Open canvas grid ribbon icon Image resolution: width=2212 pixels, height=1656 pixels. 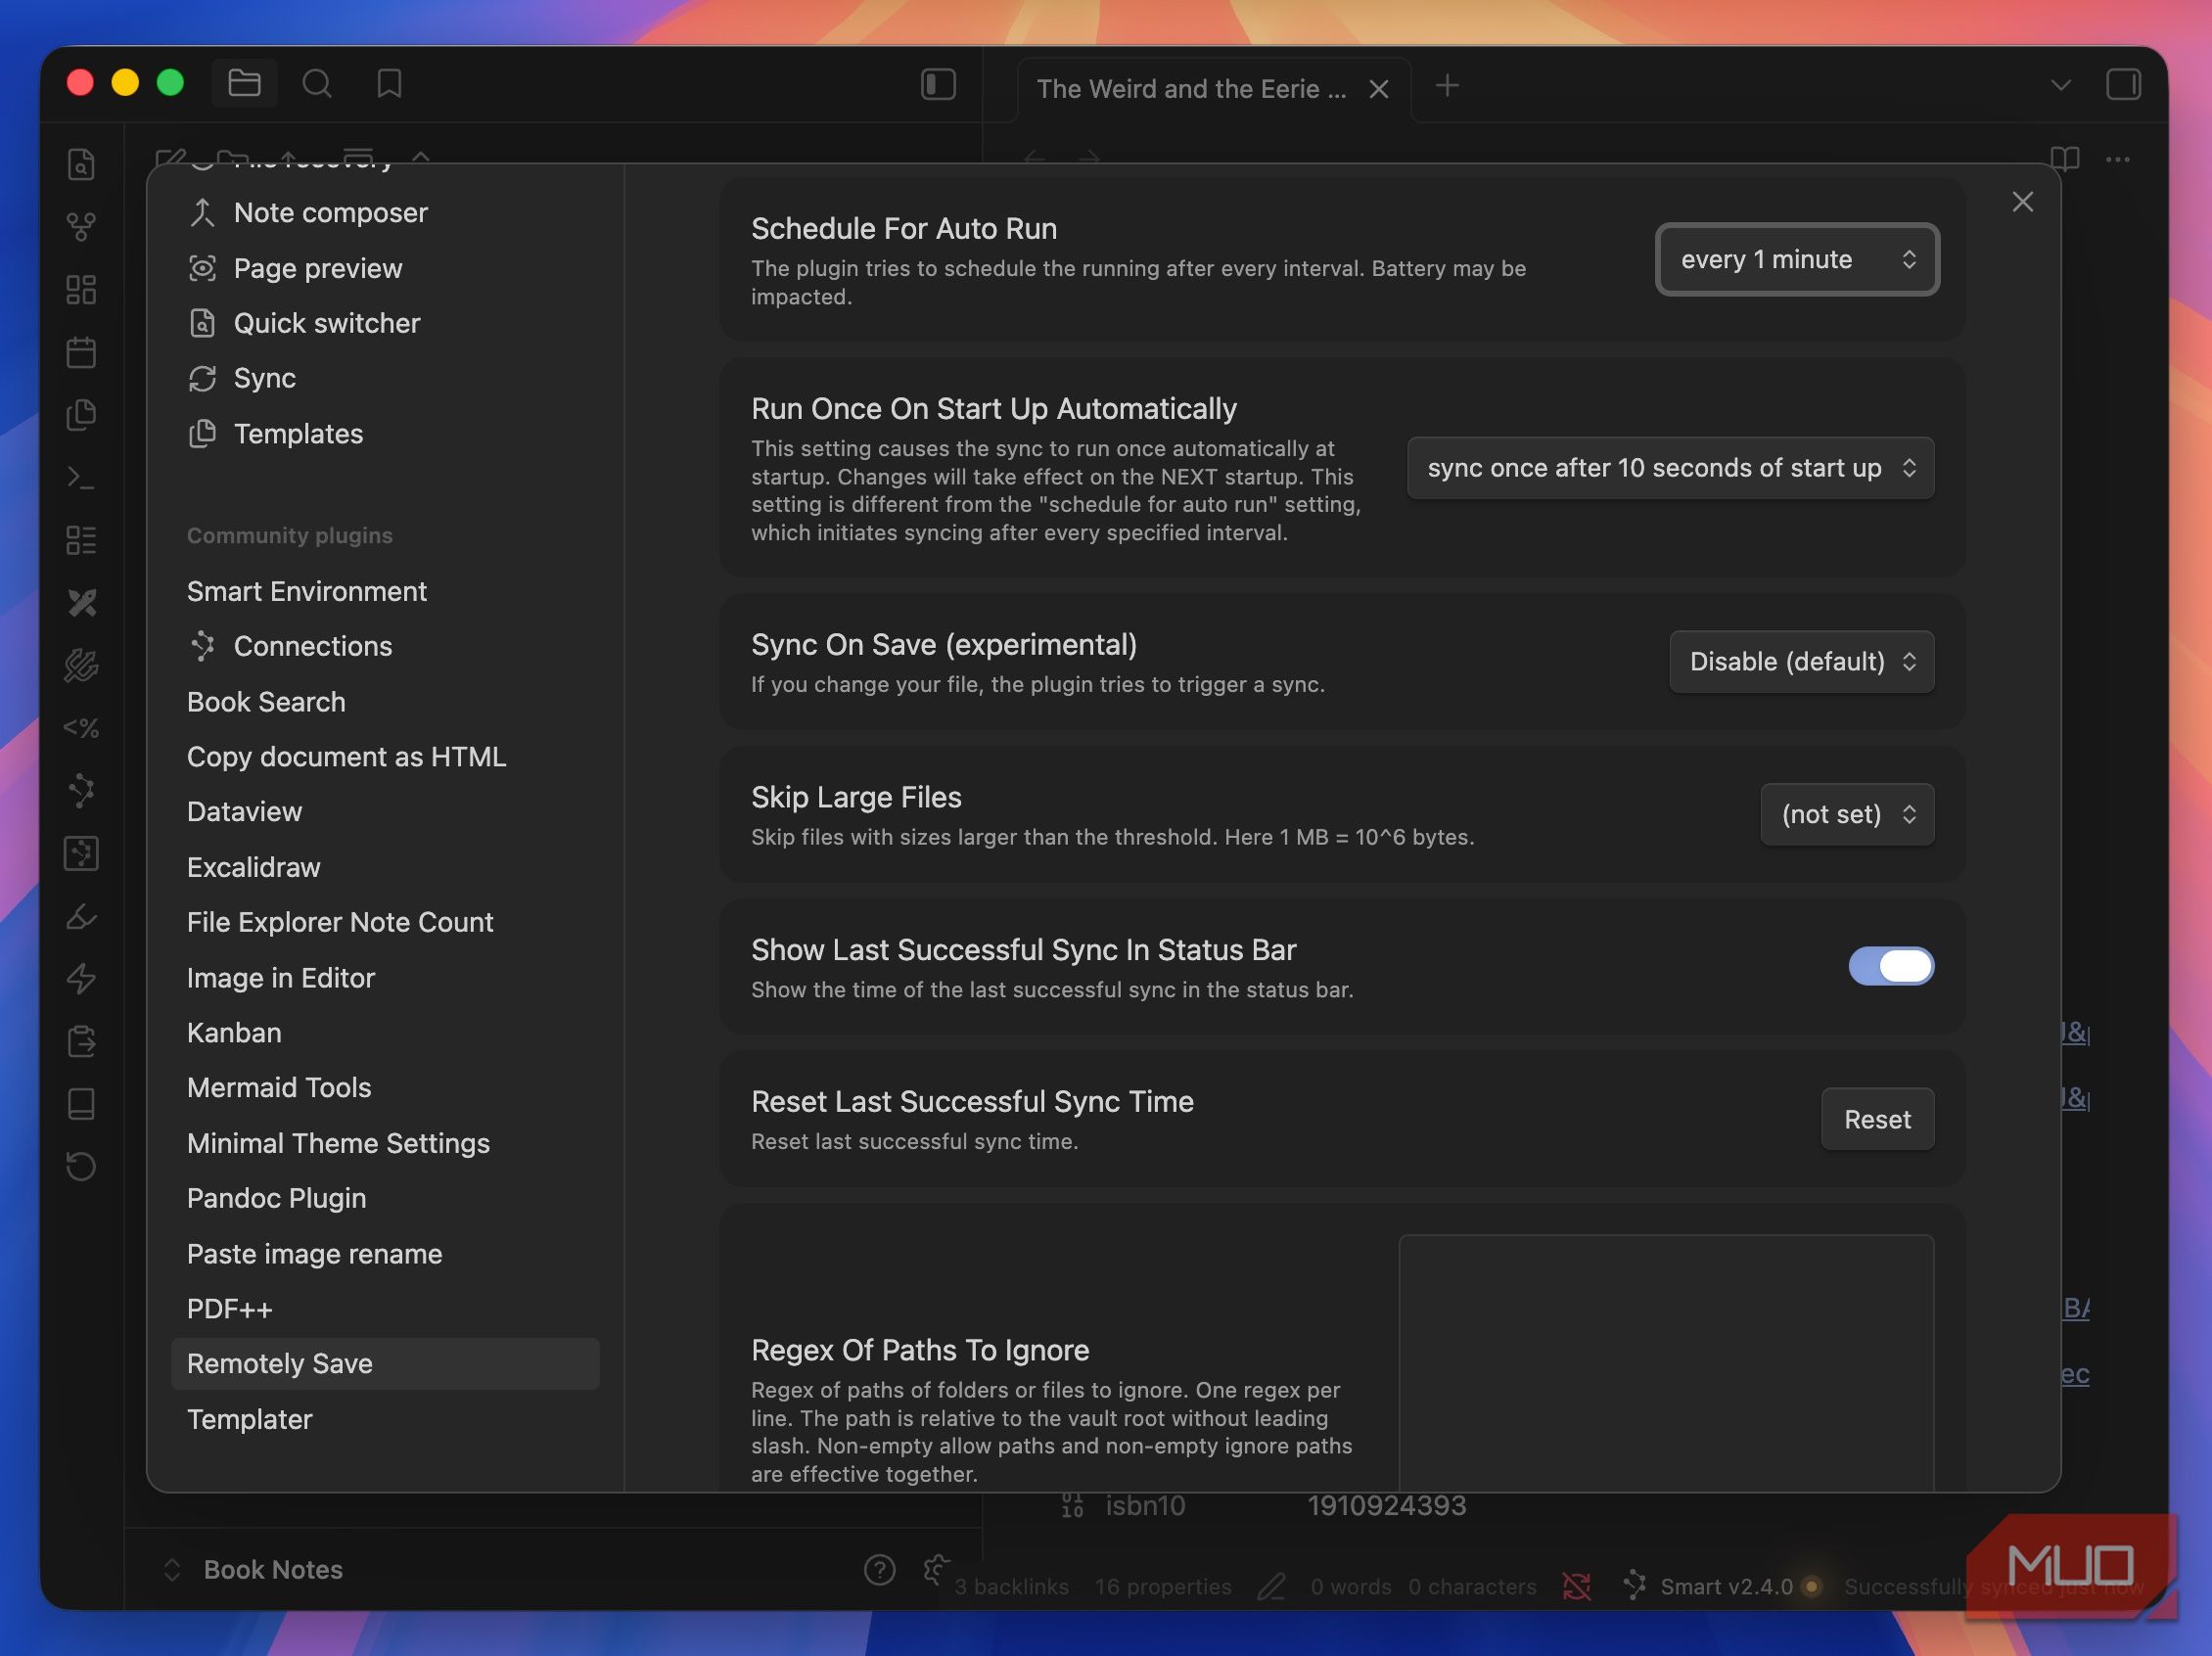(81, 290)
